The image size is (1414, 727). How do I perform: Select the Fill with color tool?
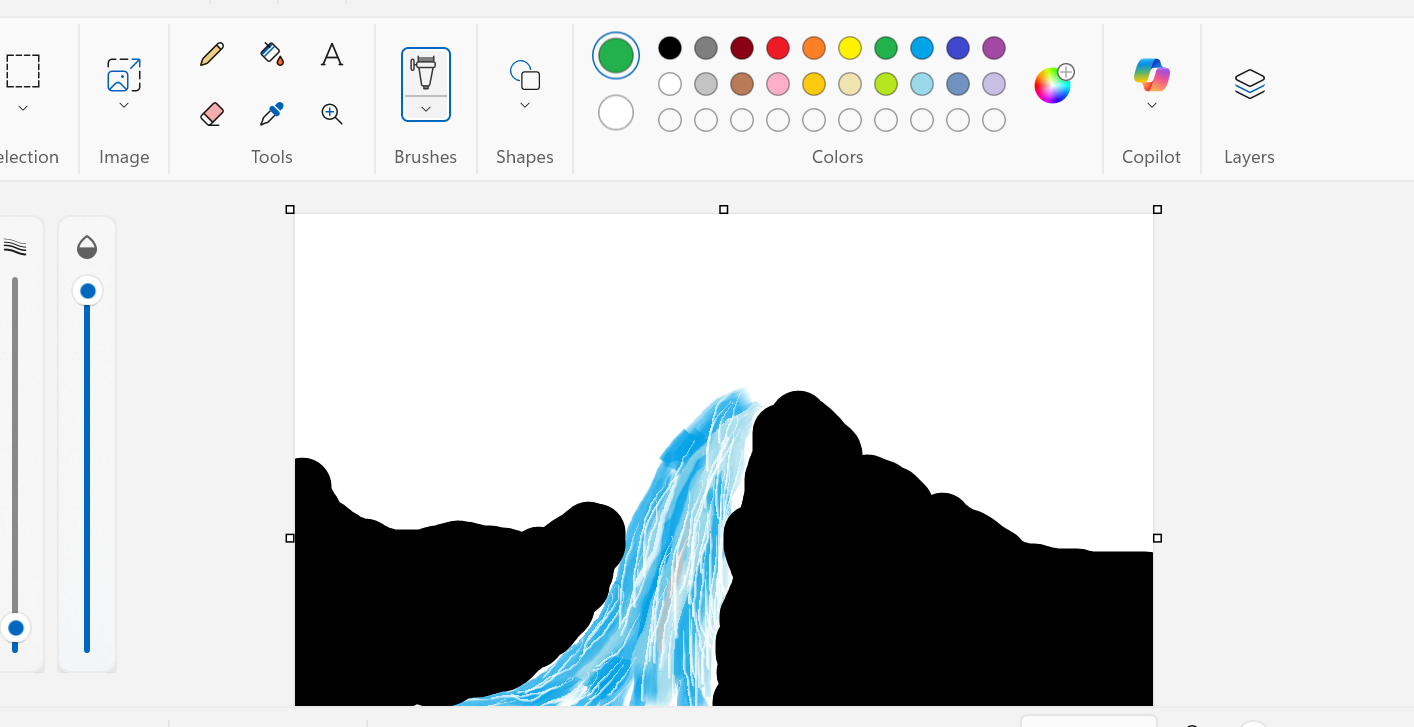coord(271,53)
